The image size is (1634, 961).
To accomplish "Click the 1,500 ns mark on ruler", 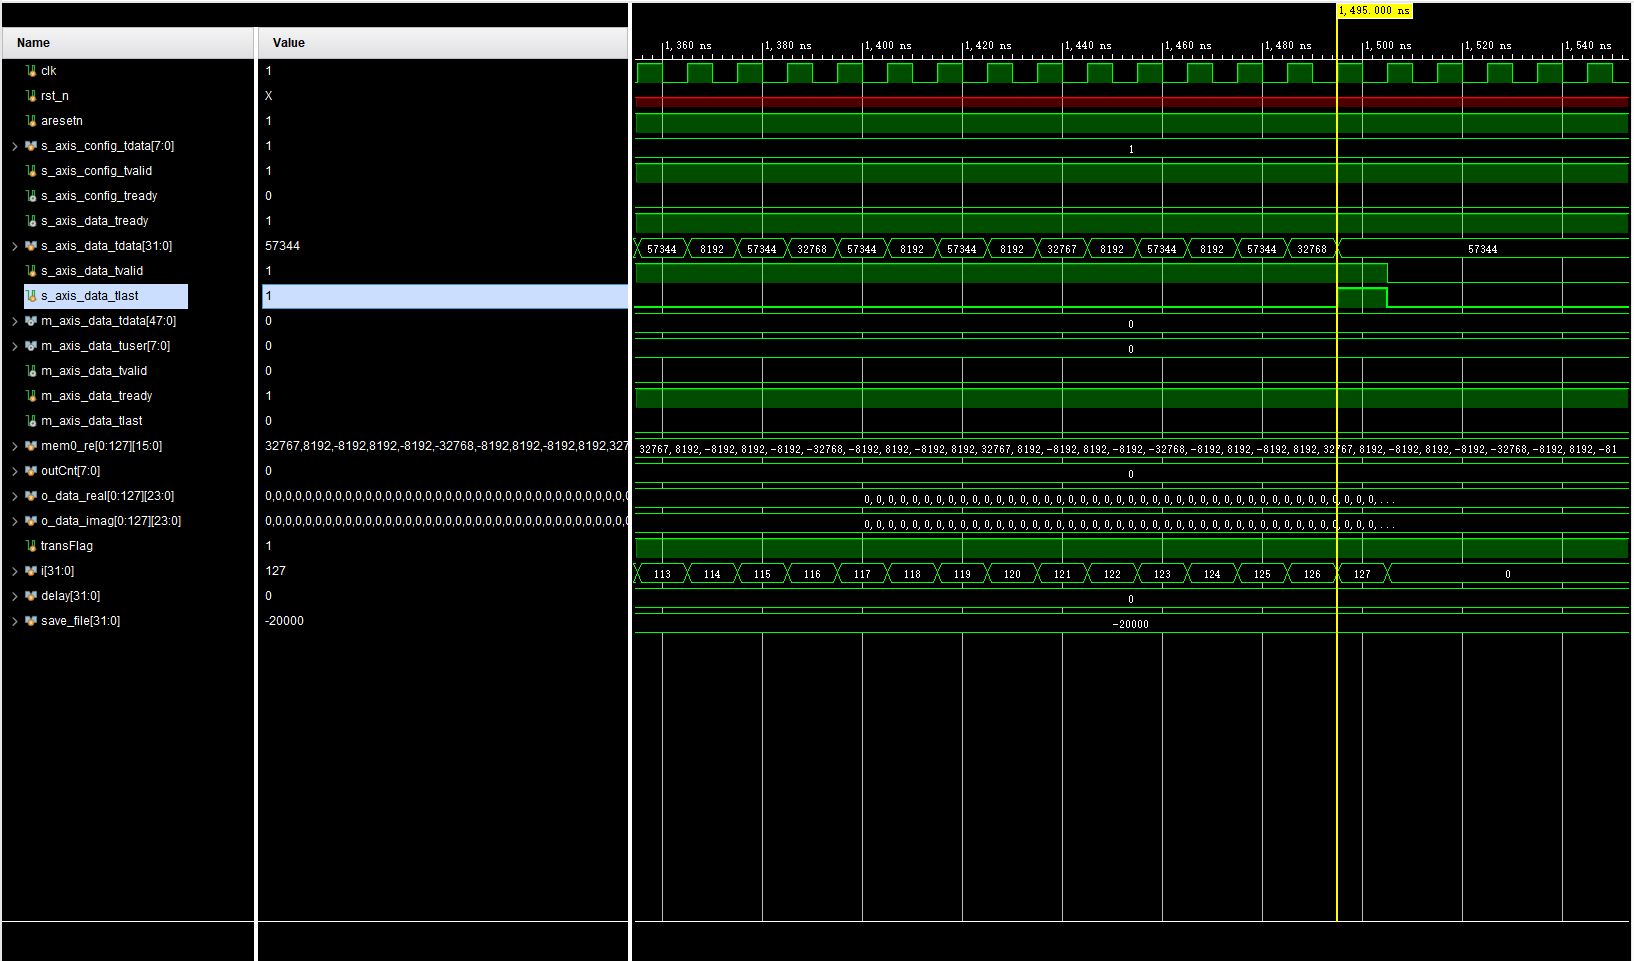I will (1388, 46).
